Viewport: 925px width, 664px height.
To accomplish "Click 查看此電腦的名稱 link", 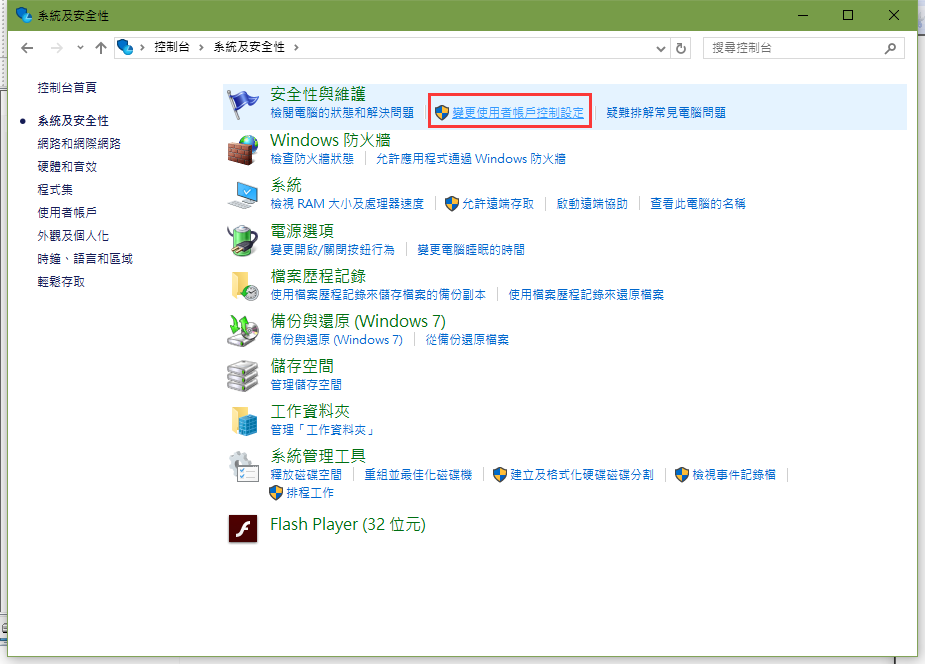I will coord(698,203).
